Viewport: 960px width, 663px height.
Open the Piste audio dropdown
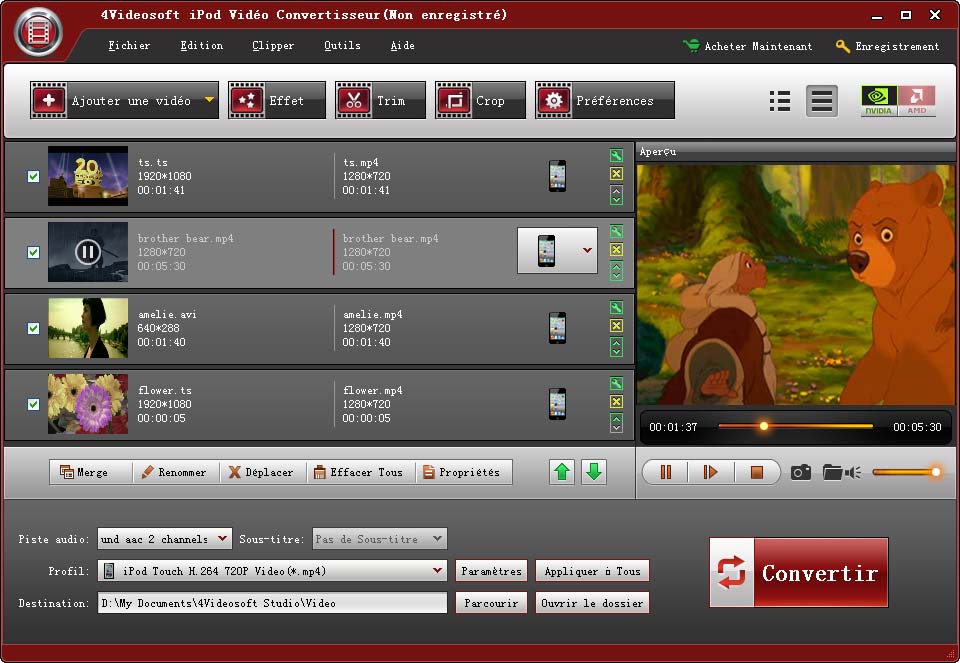pos(222,539)
